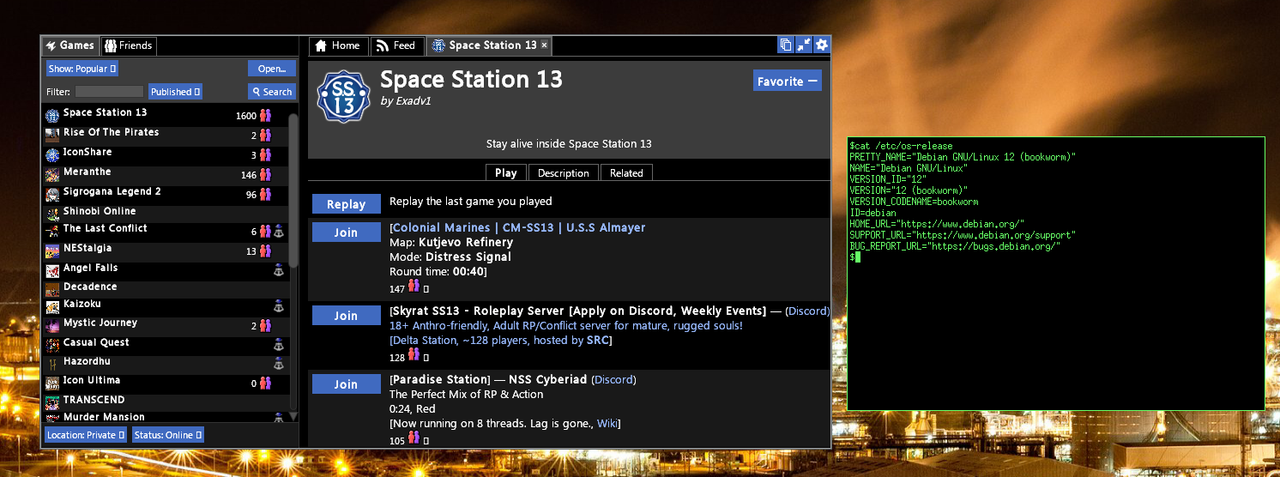Click the players icon under Skyrat SS13 server
The height and width of the screenshot is (477, 1280).
[x=413, y=355]
